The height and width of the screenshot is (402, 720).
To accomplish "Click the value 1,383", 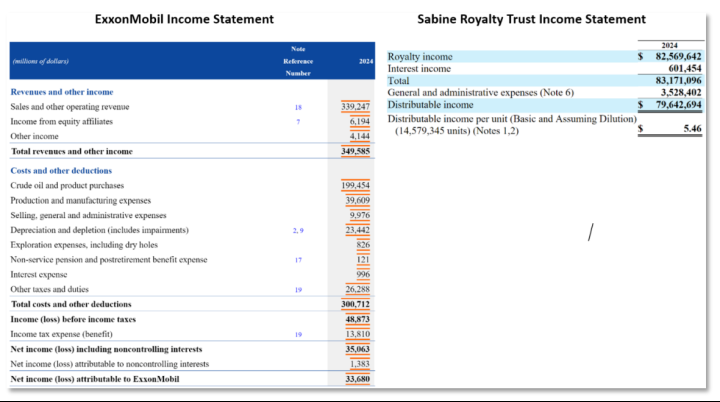I will (x=360, y=364).
